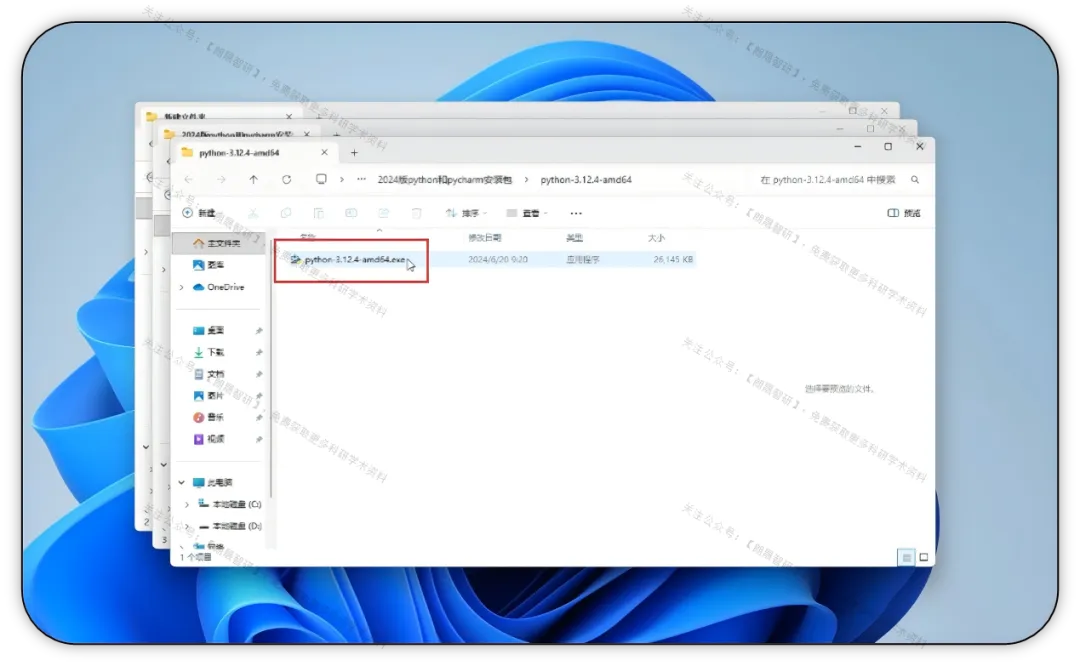This screenshot has width=1080, height=666.
Task: Sort by 名称 Name column header
Action: tap(308, 238)
